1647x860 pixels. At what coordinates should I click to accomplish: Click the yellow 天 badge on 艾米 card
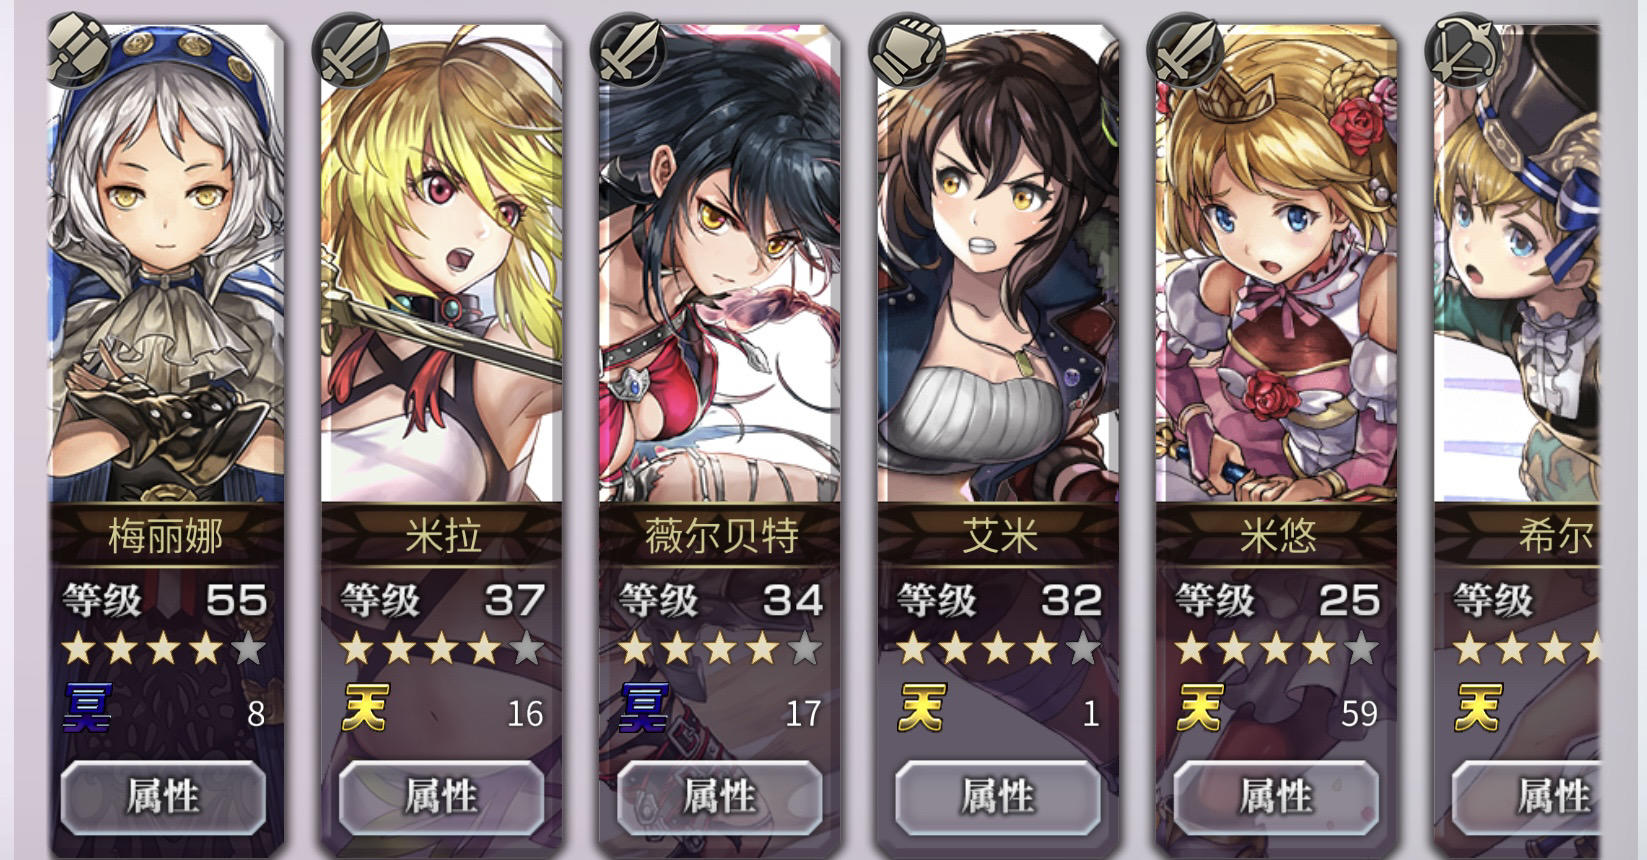pyautogui.click(x=921, y=708)
